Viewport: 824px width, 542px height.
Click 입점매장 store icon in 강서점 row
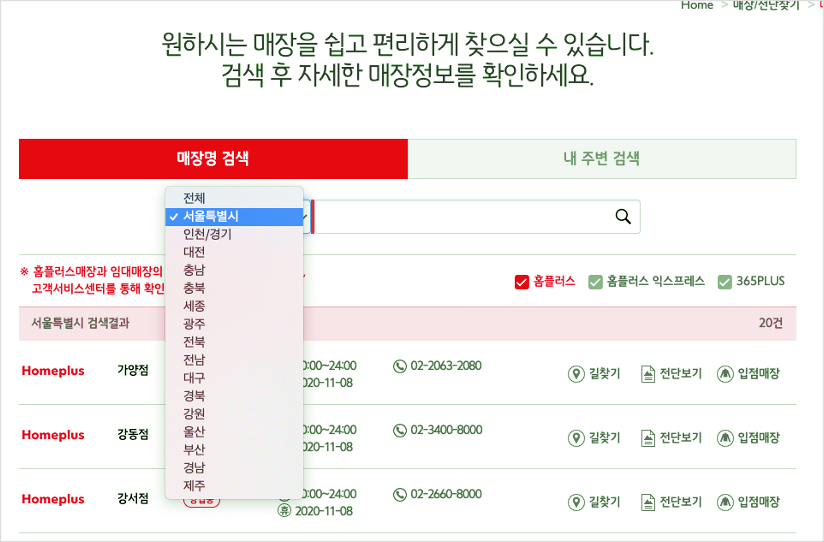coord(725,502)
